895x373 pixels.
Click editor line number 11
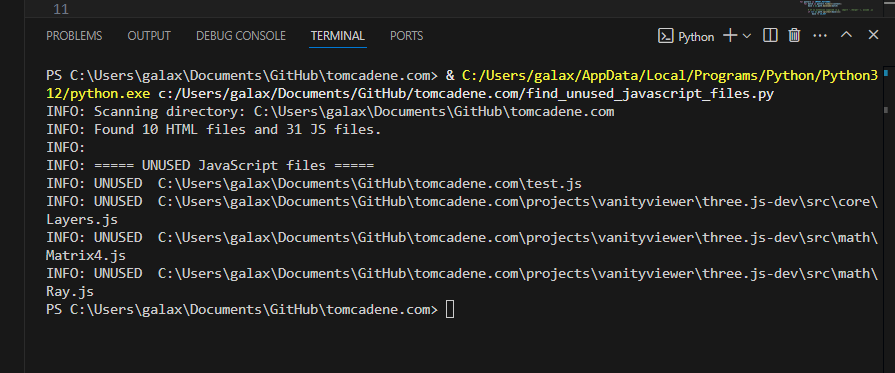(x=61, y=9)
